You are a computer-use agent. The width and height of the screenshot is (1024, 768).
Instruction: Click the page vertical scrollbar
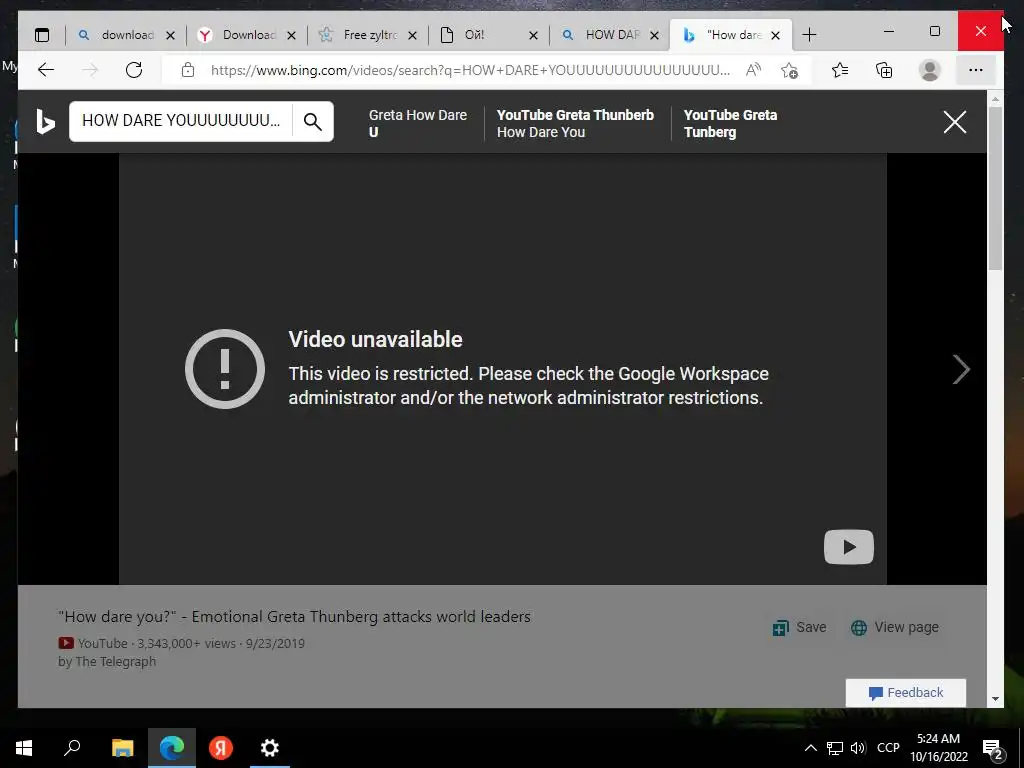pos(995,188)
